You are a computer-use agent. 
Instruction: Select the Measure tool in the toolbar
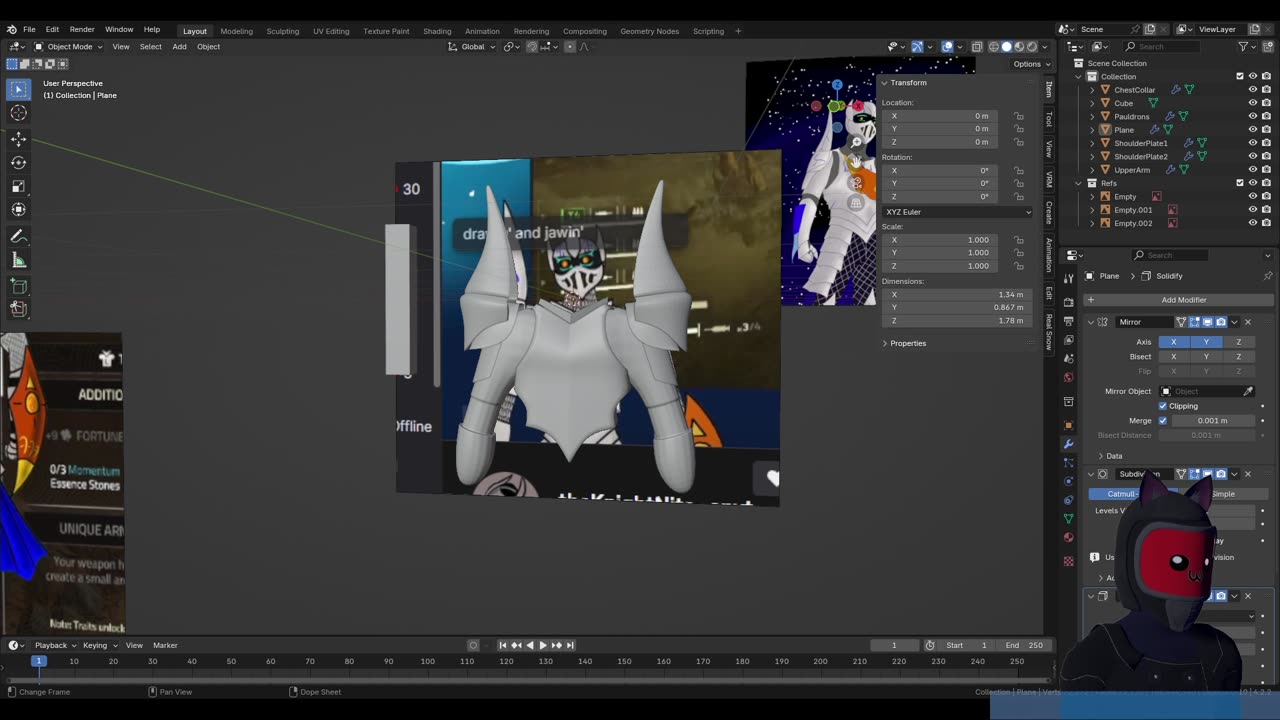point(19,260)
